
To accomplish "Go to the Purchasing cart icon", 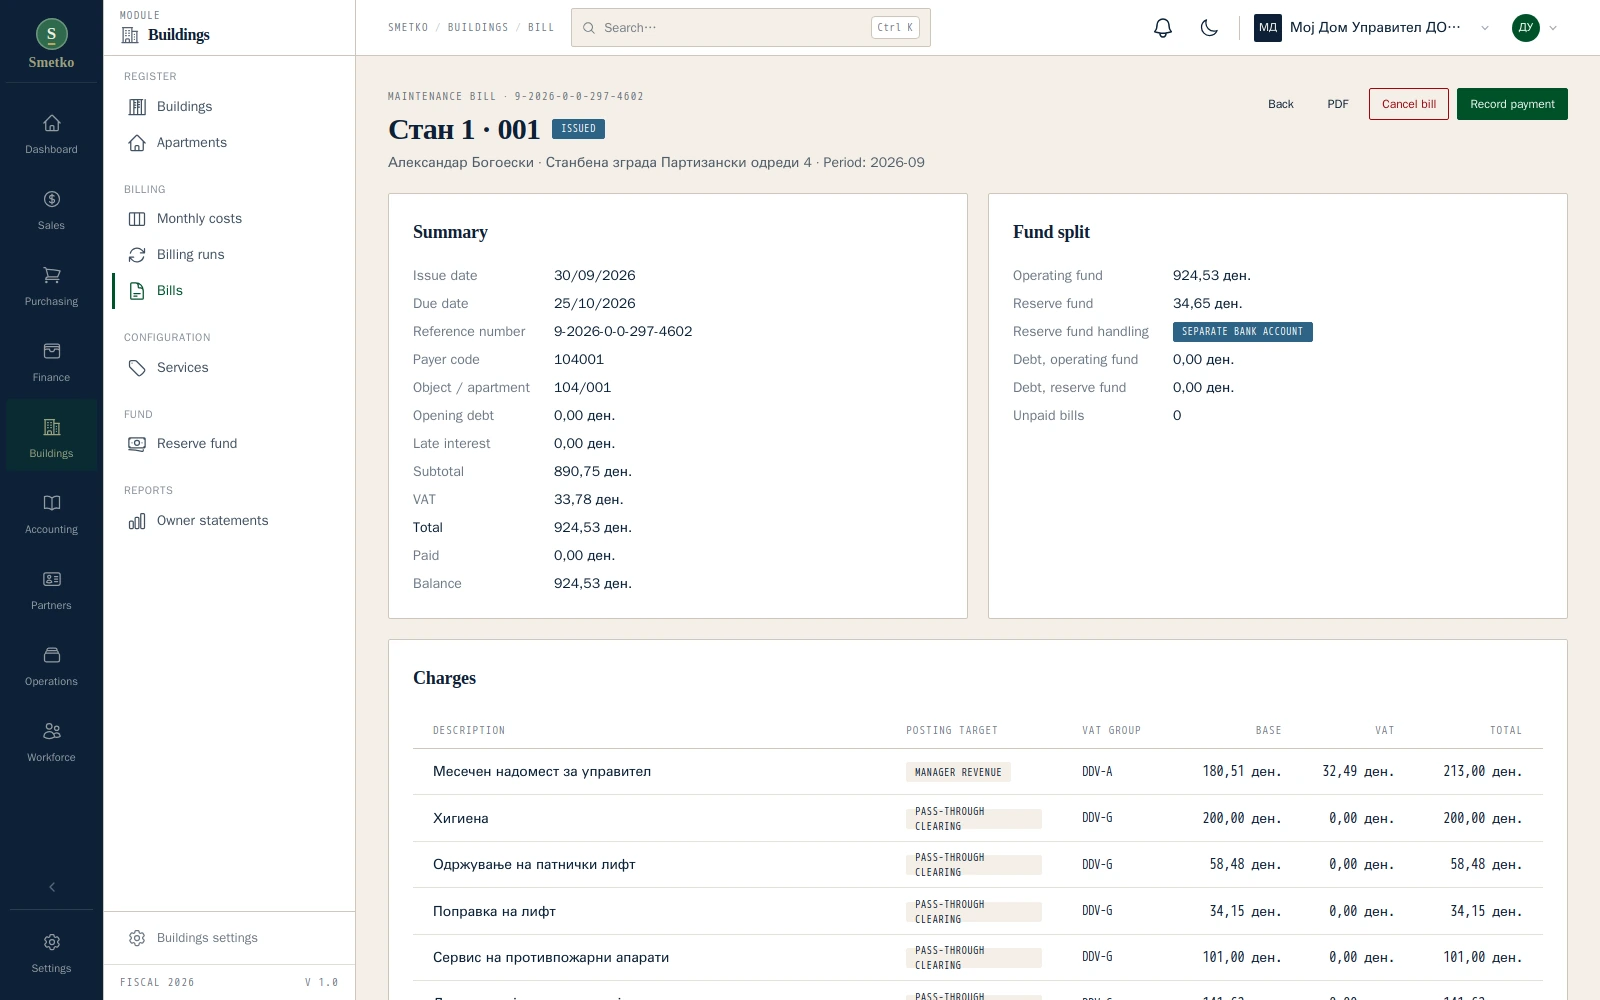I will (51, 275).
